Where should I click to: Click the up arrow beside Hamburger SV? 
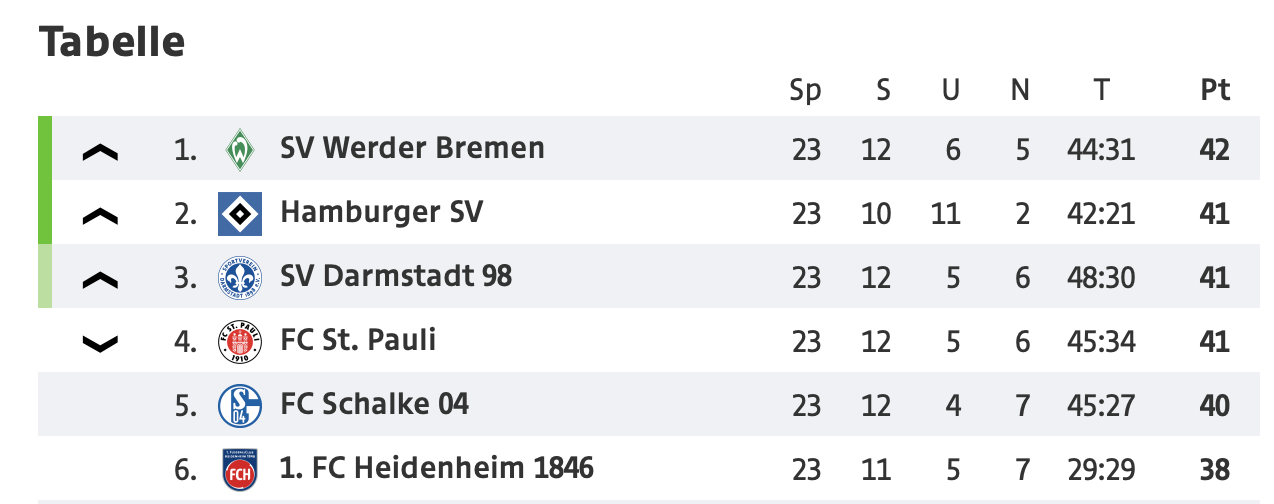(x=100, y=217)
